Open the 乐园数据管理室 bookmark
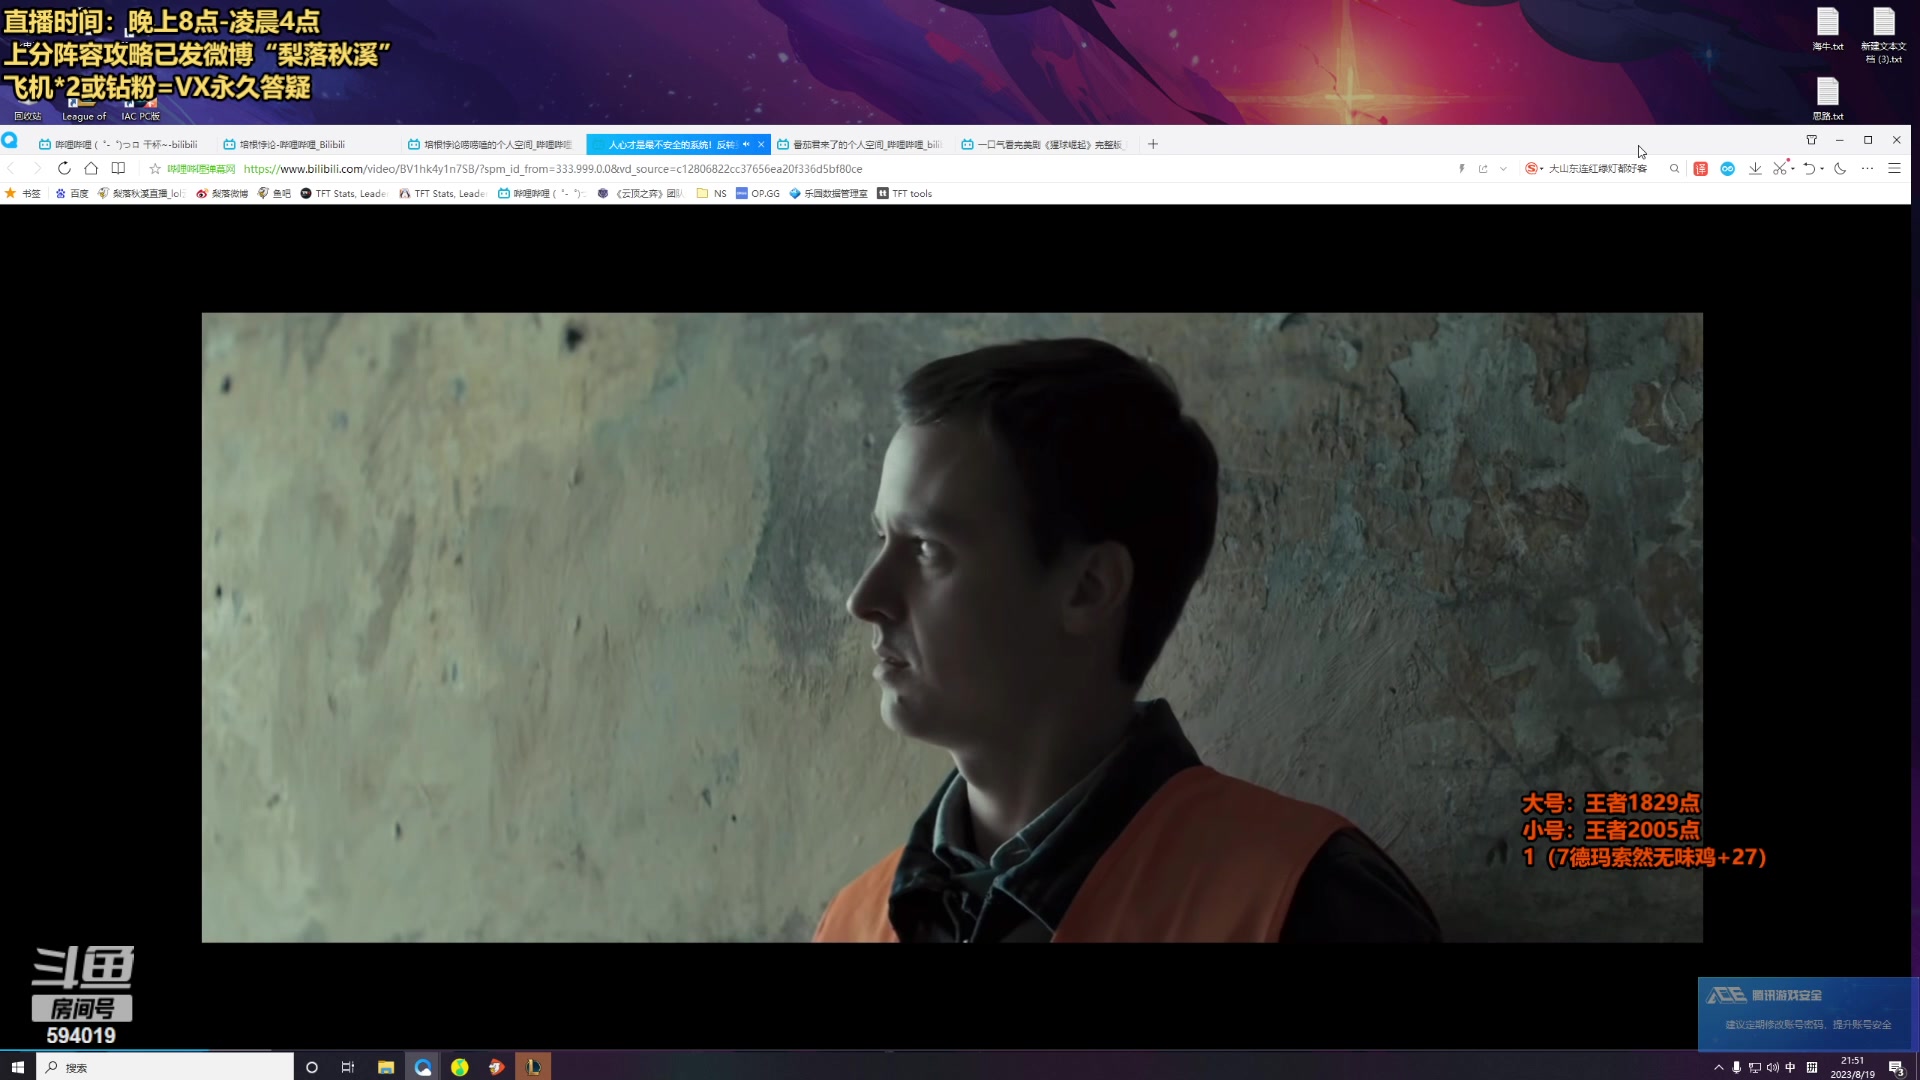Viewport: 1920px width, 1080px height. 828,193
